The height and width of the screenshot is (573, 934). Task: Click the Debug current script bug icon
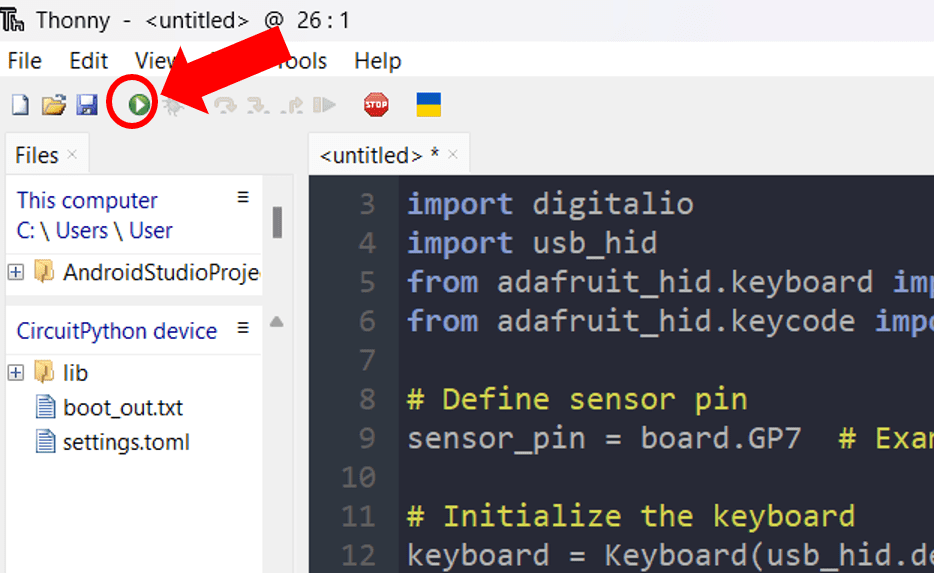click(x=172, y=106)
